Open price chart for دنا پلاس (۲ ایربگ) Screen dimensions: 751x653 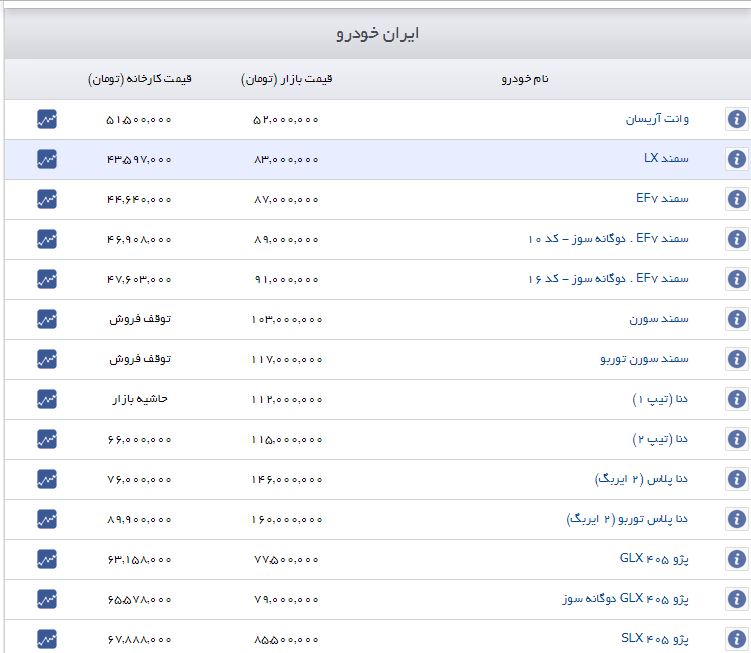47,479
